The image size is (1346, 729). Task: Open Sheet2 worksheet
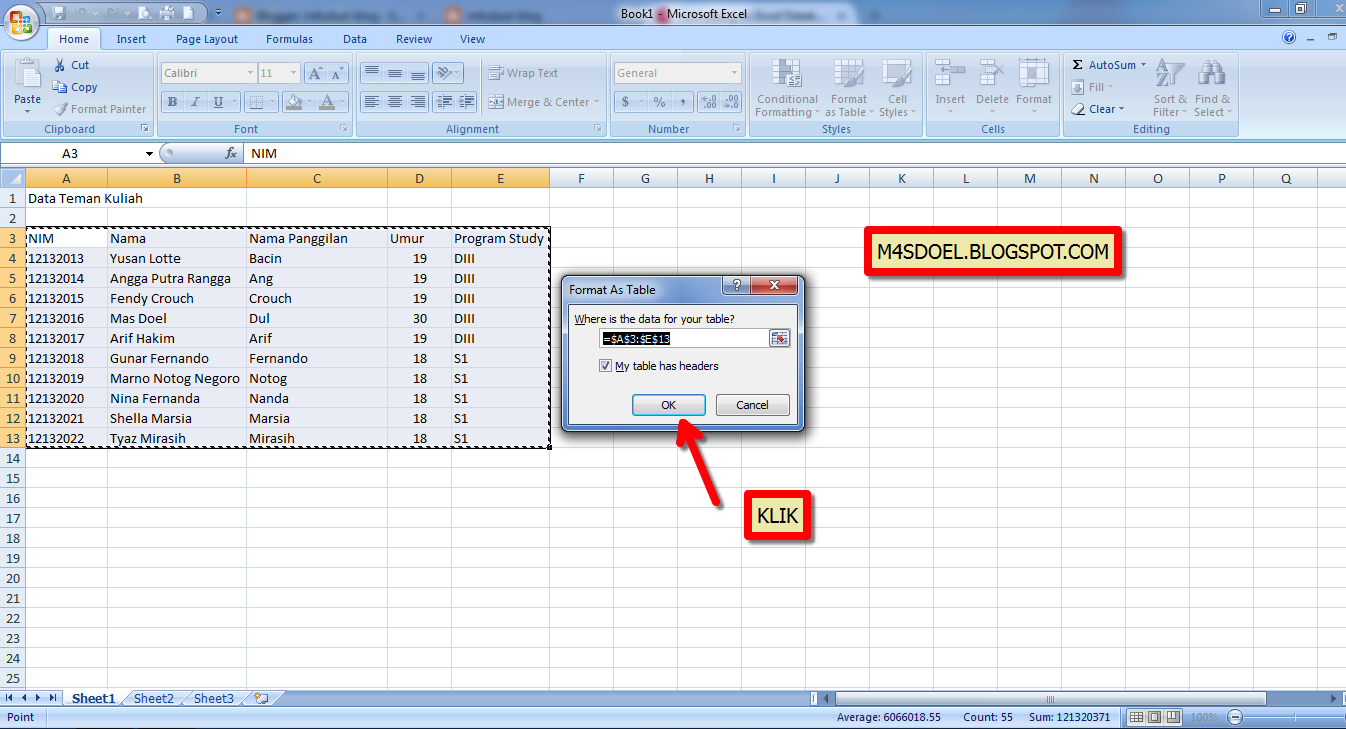click(153, 698)
